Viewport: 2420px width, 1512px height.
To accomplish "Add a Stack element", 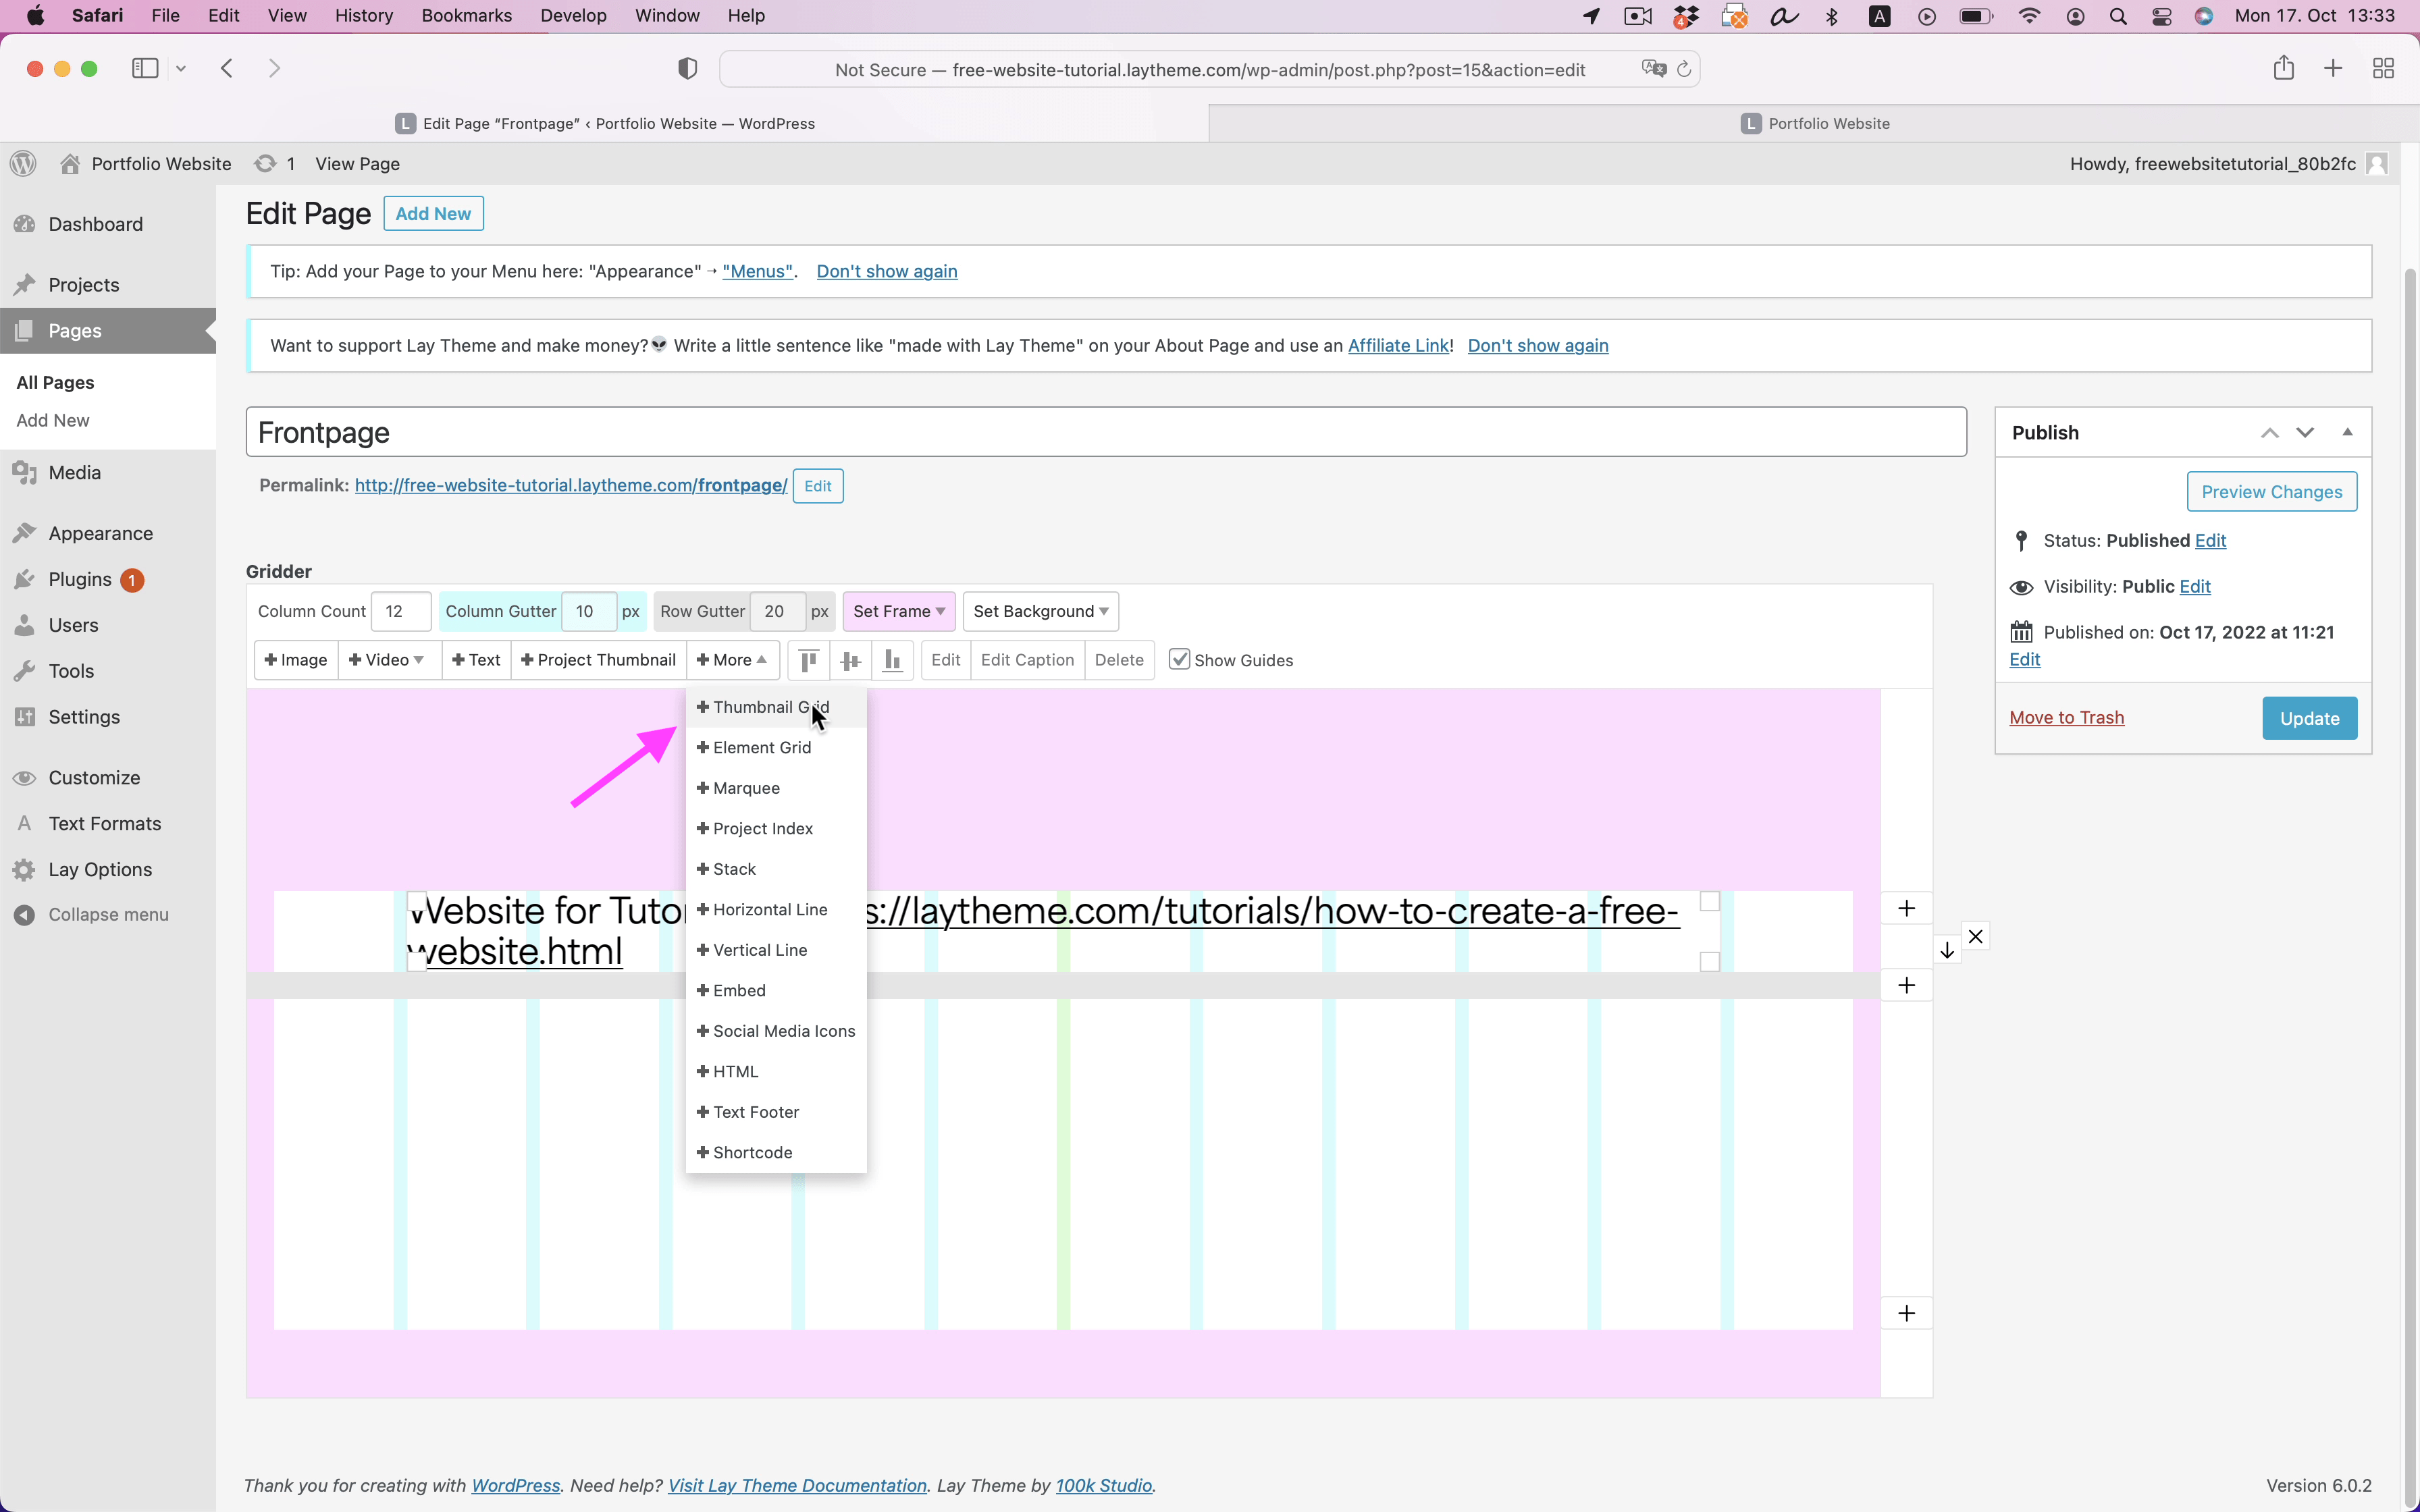I will (x=776, y=869).
